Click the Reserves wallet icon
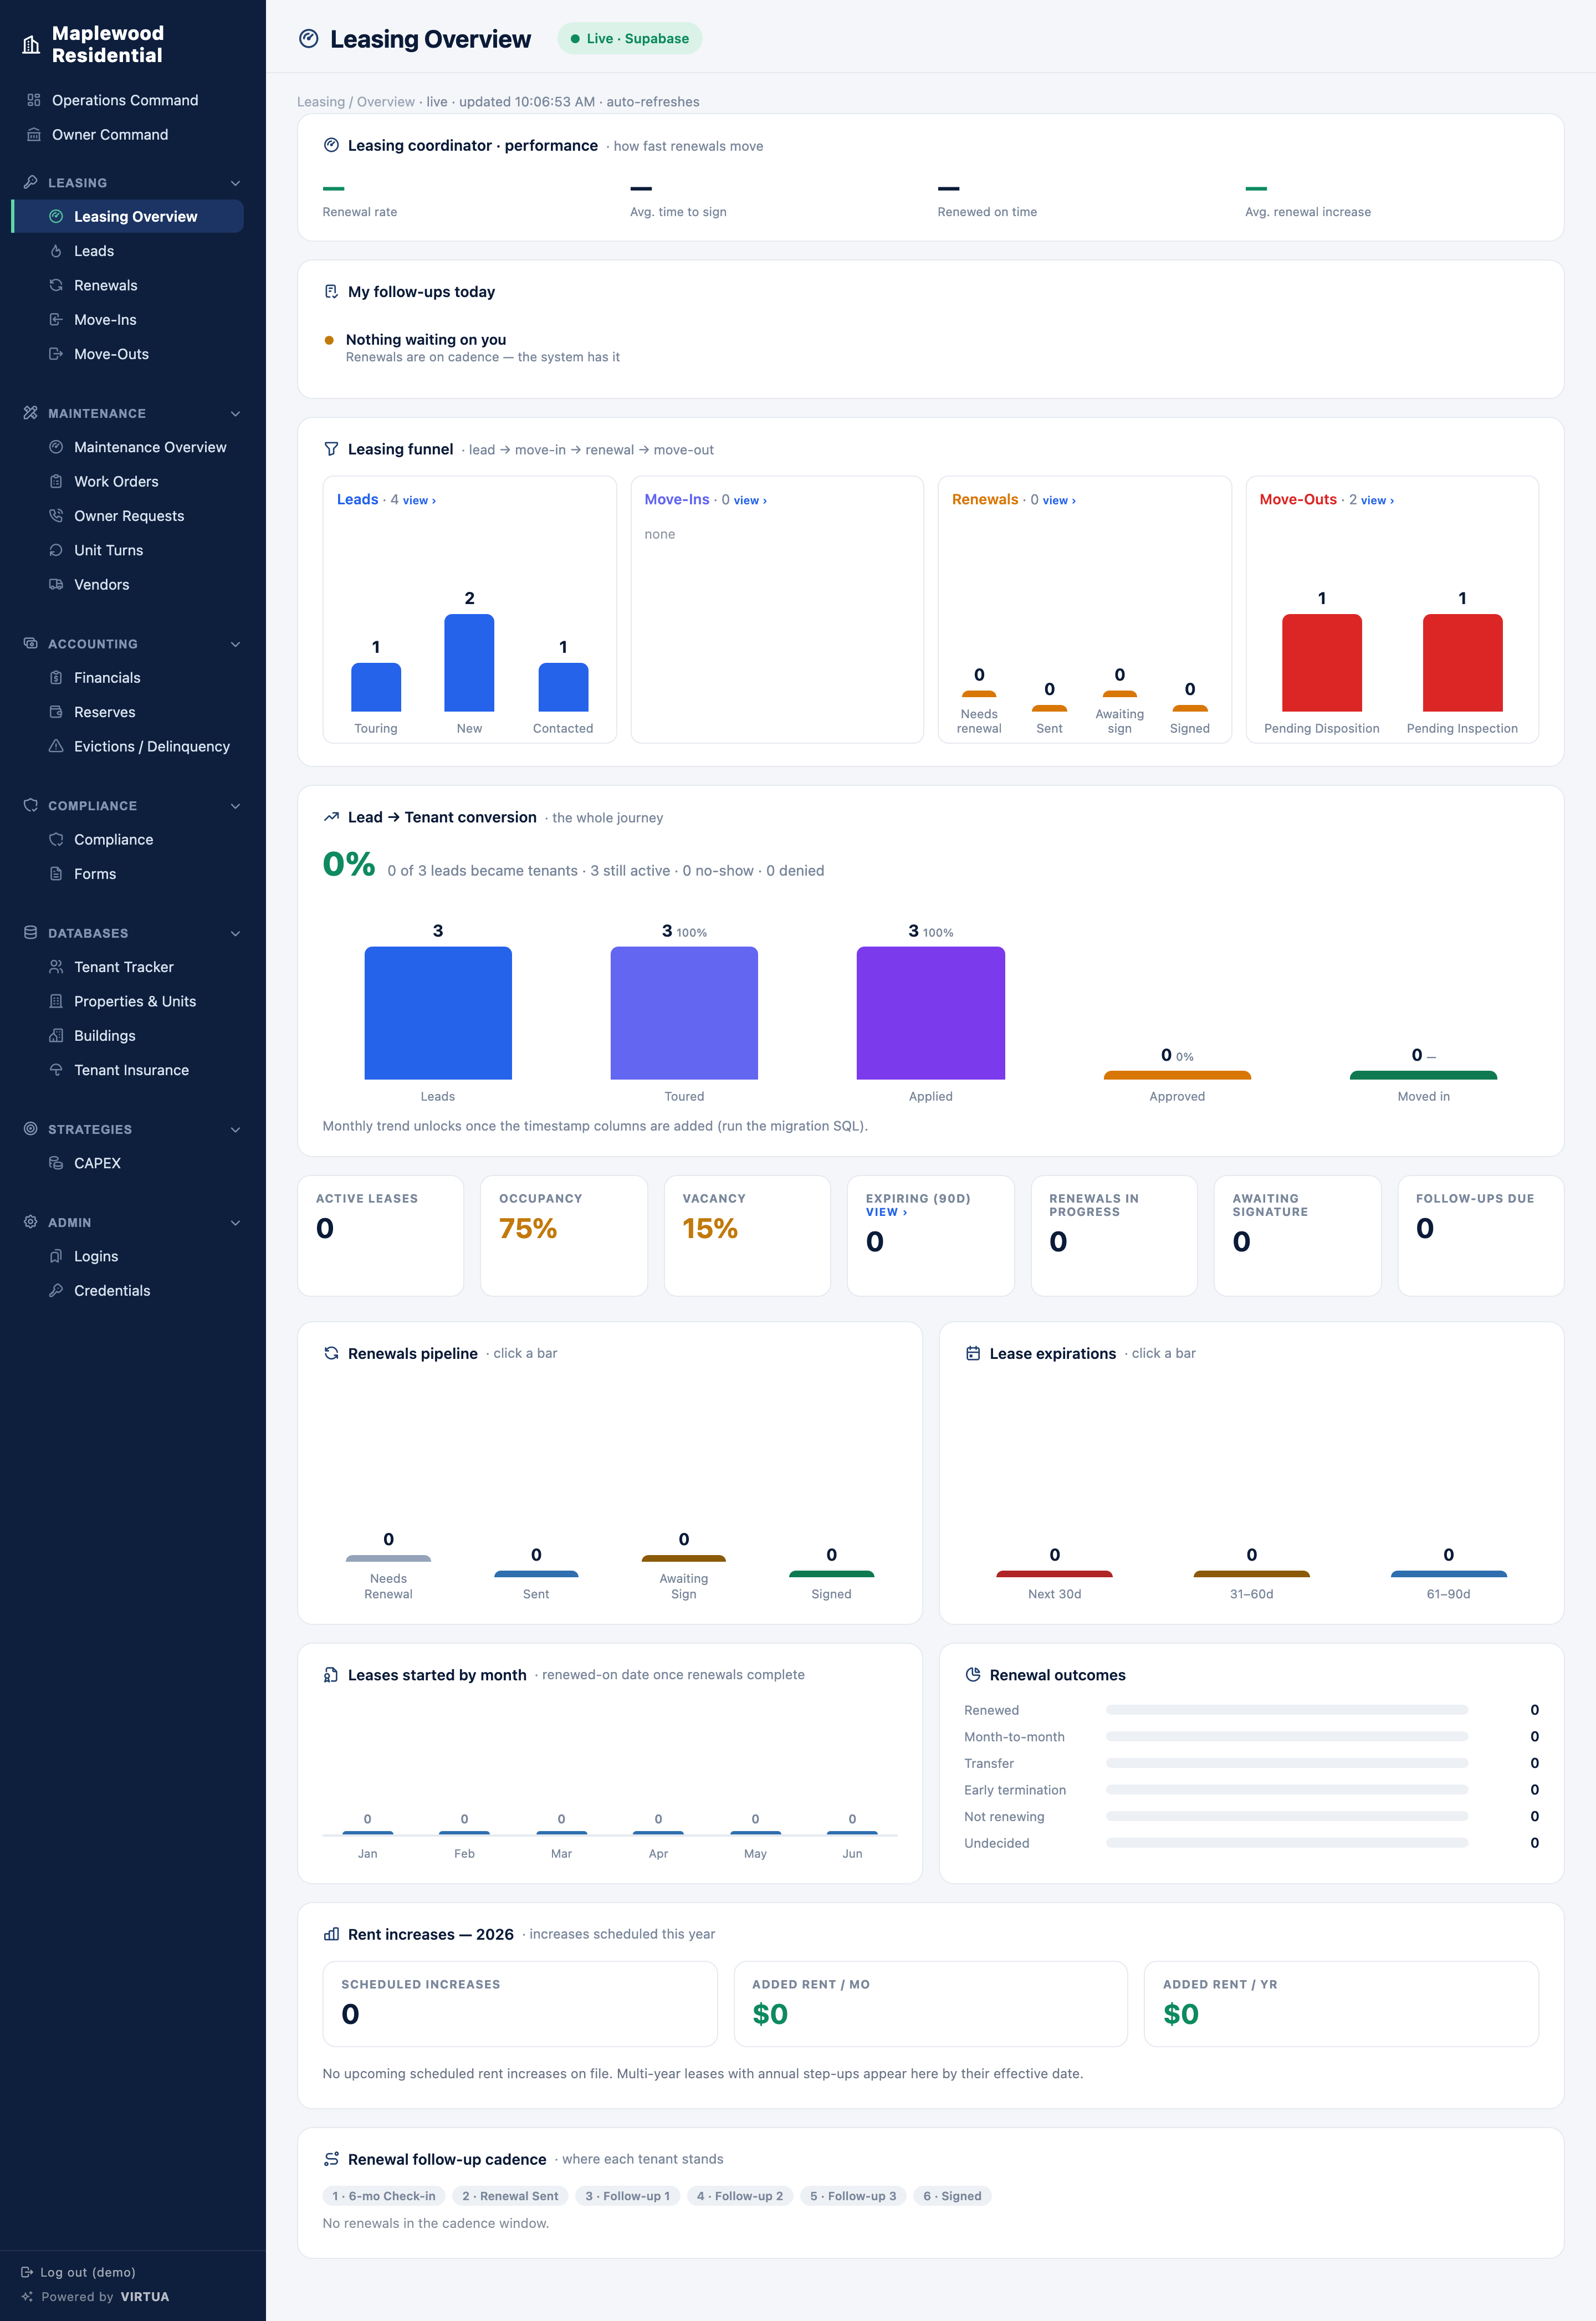The width and height of the screenshot is (1596, 2321). [x=56, y=712]
